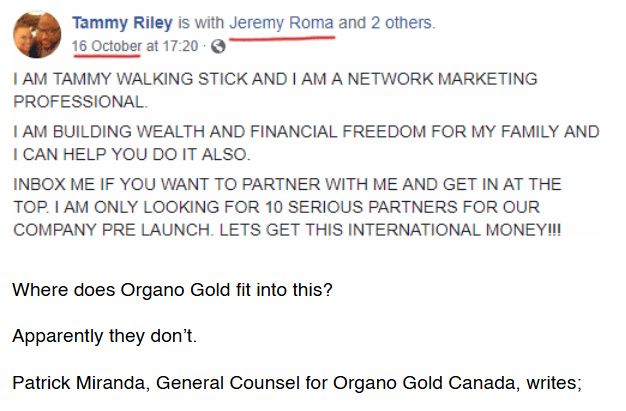Click the globe public-audience icon
Screen dimensions: 626x411
pyautogui.click(x=218, y=46)
